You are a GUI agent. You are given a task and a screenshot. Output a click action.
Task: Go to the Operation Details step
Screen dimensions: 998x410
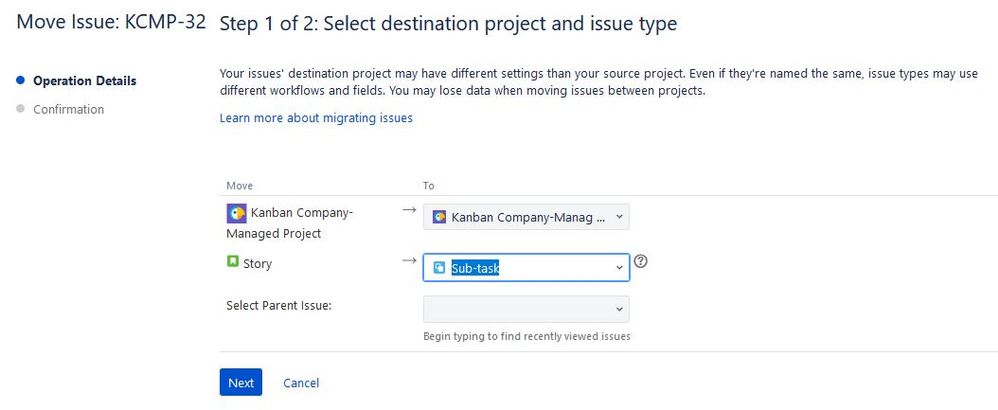(x=84, y=81)
